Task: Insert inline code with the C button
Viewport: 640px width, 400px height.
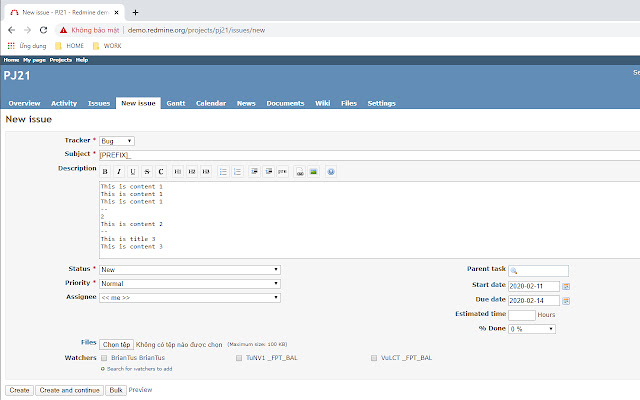Action: pyautogui.click(x=161, y=172)
